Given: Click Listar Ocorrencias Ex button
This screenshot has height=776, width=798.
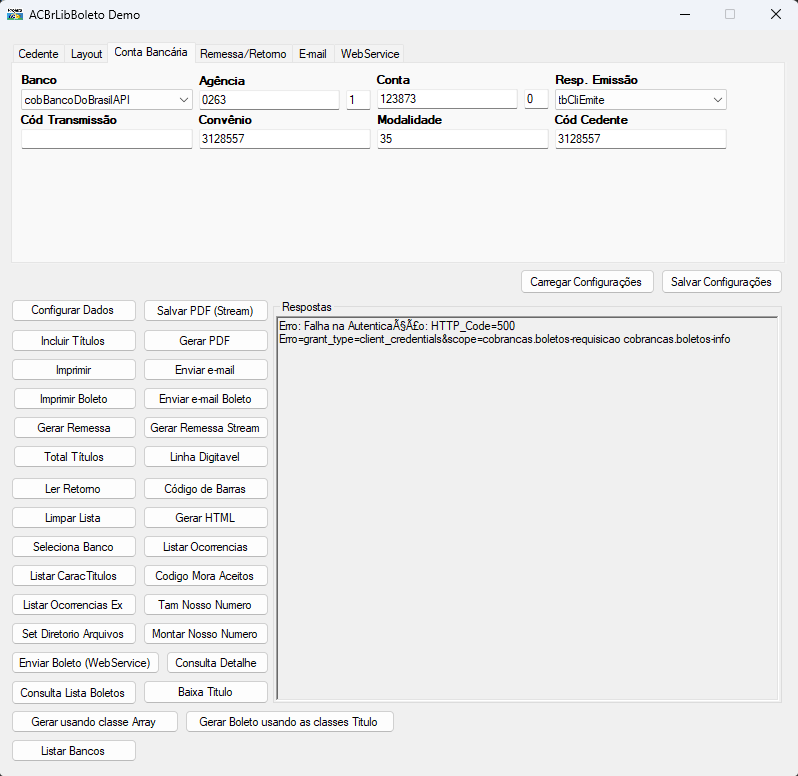Looking at the screenshot, I should (x=74, y=605).
